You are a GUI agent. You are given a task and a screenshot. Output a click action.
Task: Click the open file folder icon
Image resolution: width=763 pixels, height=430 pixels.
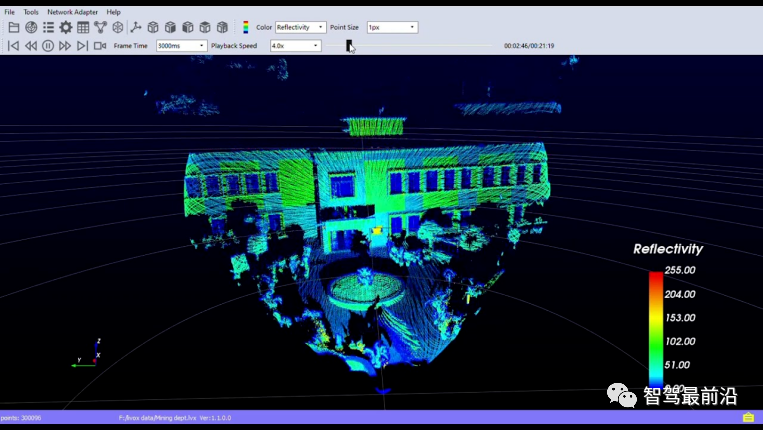pos(13,27)
